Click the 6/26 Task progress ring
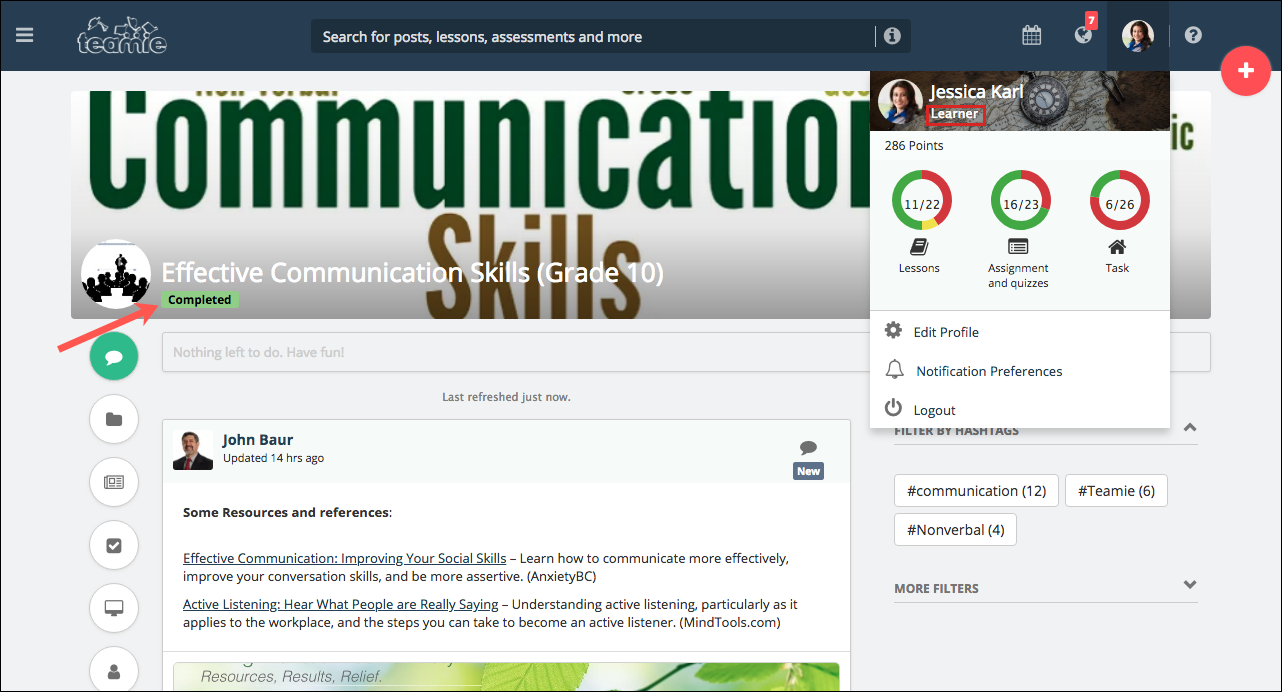The height and width of the screenshot is (692, 1282). 1119,200
